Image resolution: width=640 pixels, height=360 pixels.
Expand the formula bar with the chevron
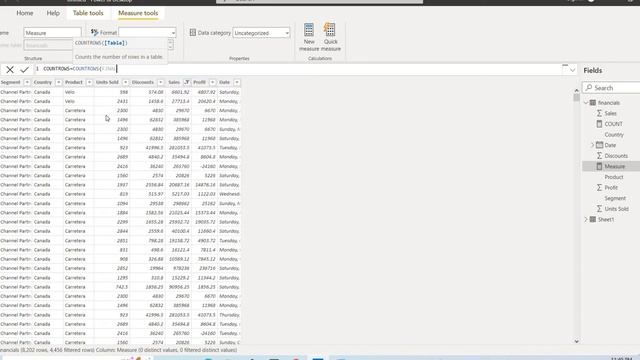coord(573,70)
